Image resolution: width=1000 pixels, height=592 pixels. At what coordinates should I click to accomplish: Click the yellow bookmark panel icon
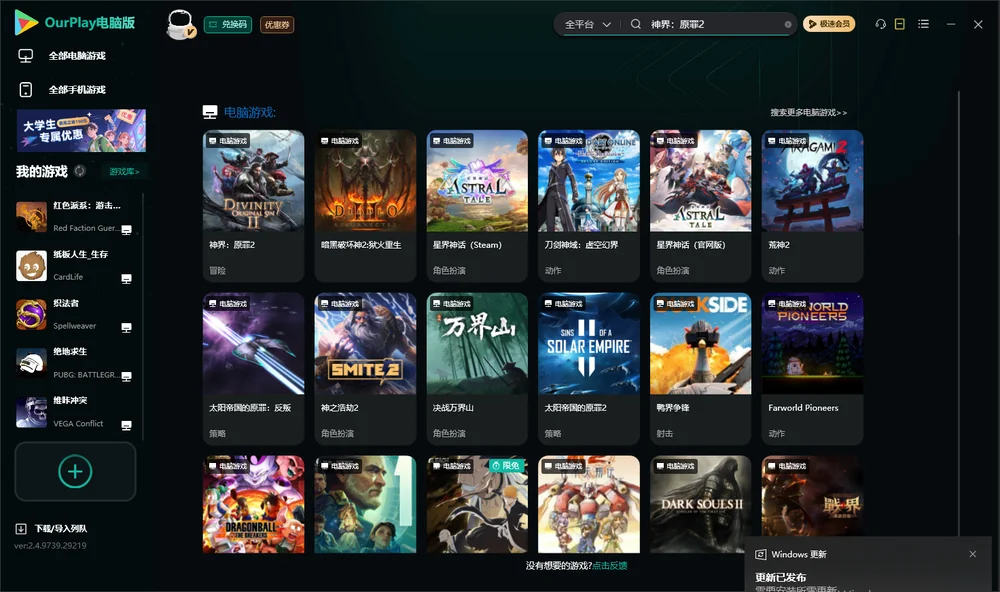[x=900, y=24]
